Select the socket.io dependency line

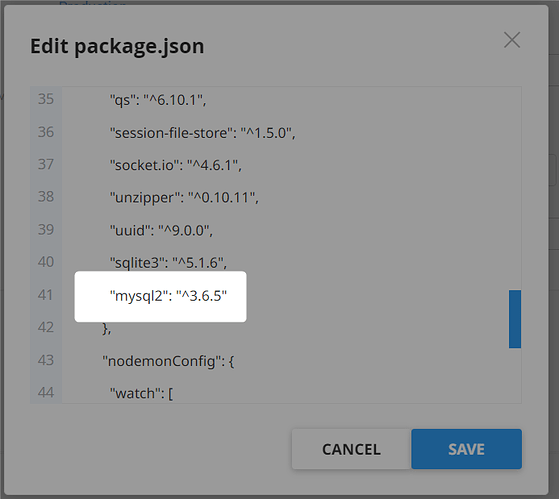pyautogui.click(x=175, y=165)
